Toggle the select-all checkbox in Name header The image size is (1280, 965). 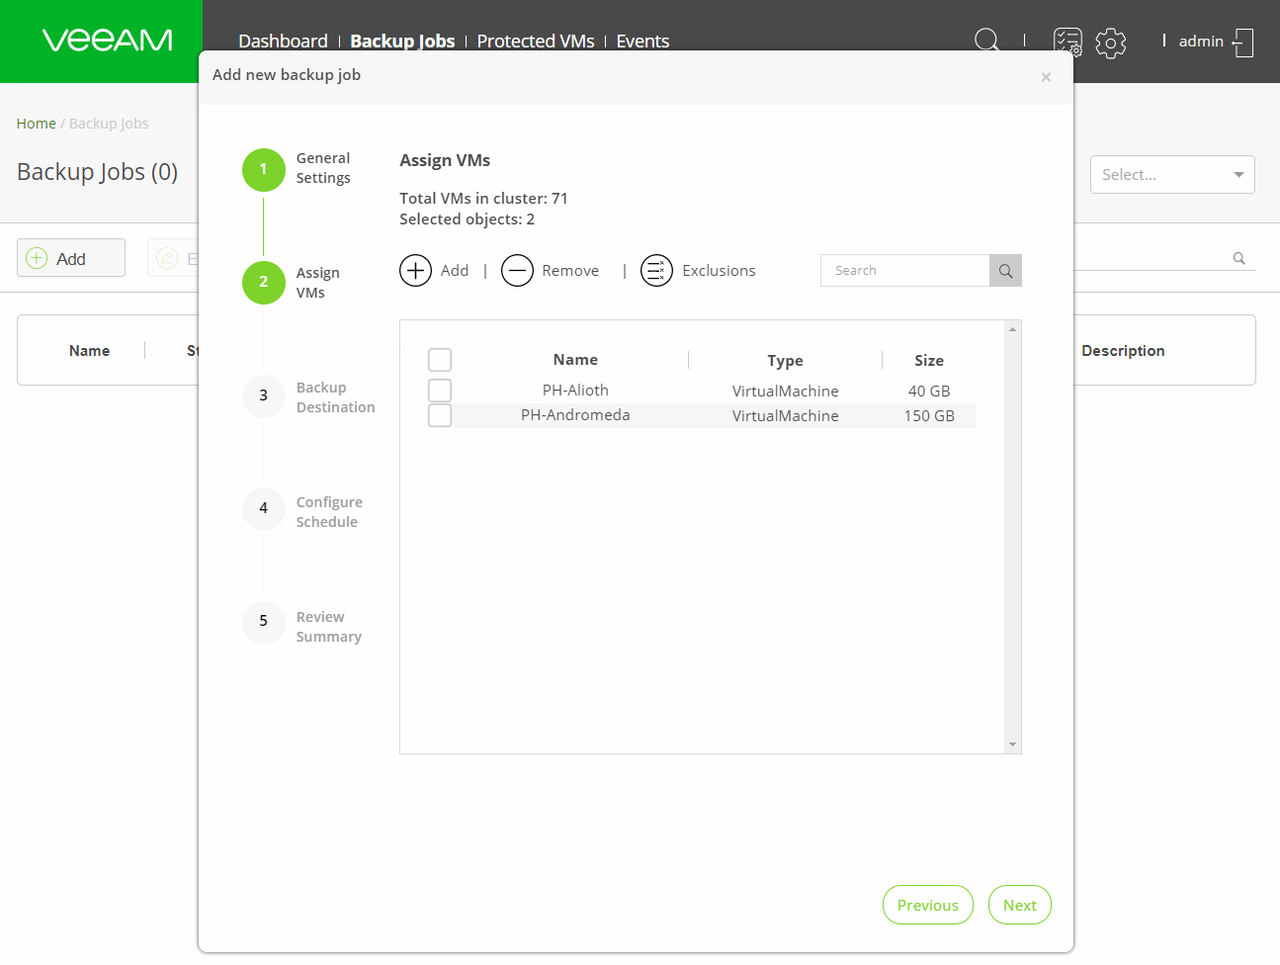[x=440, y=360]
